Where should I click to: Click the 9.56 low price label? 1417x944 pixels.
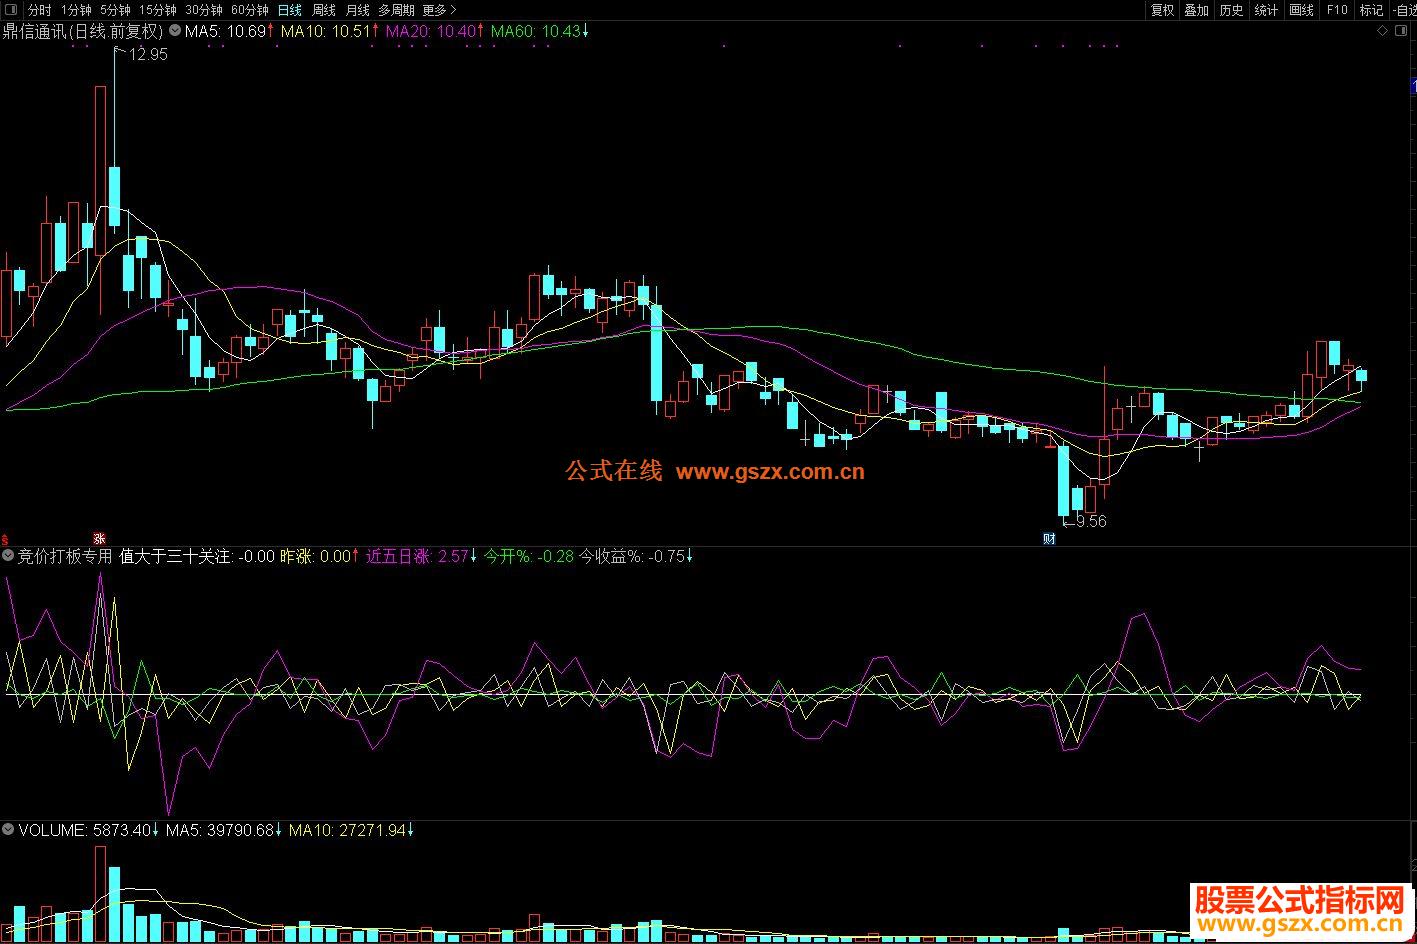point(1091,521)
